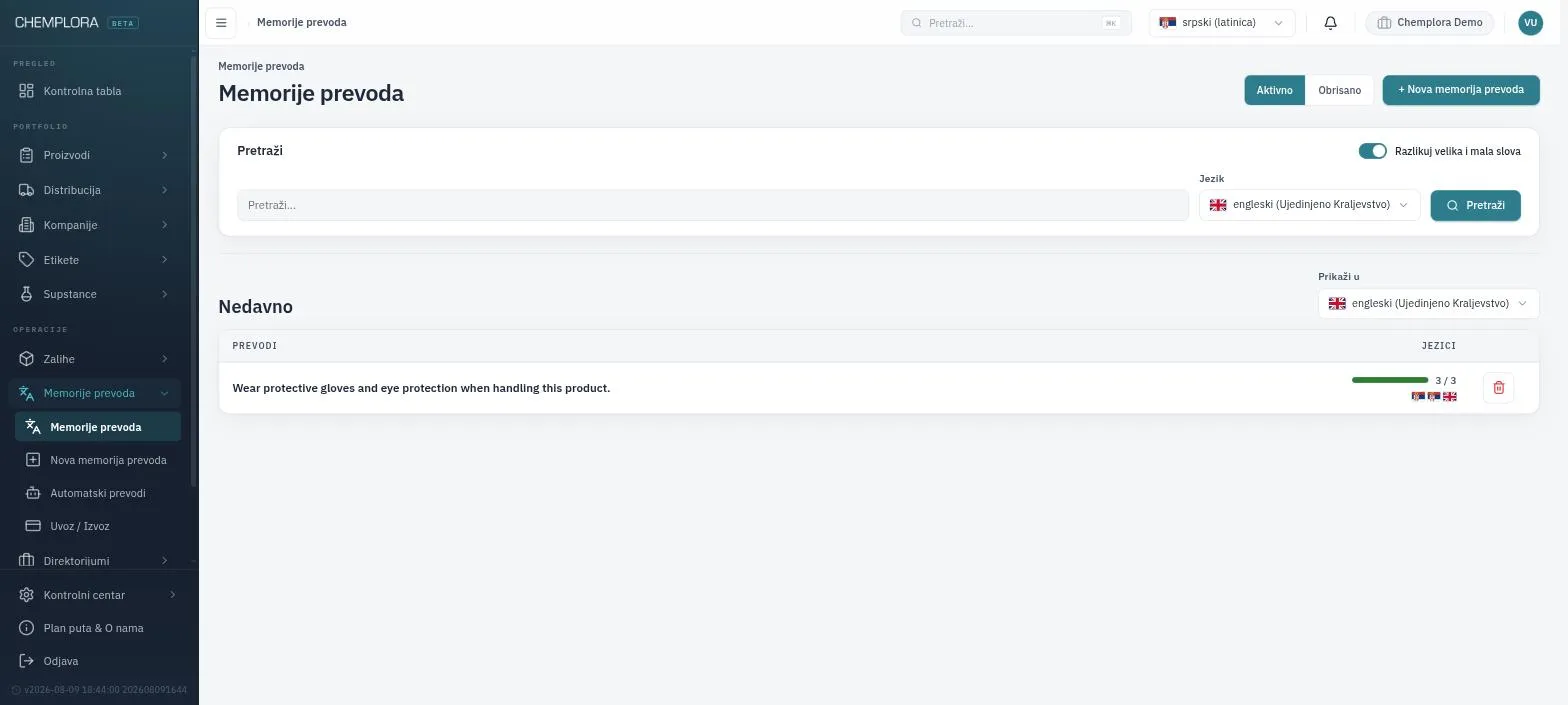Select Memorije prevoda submenu item
The image size is (1568, 705).
tap(98, 427)
